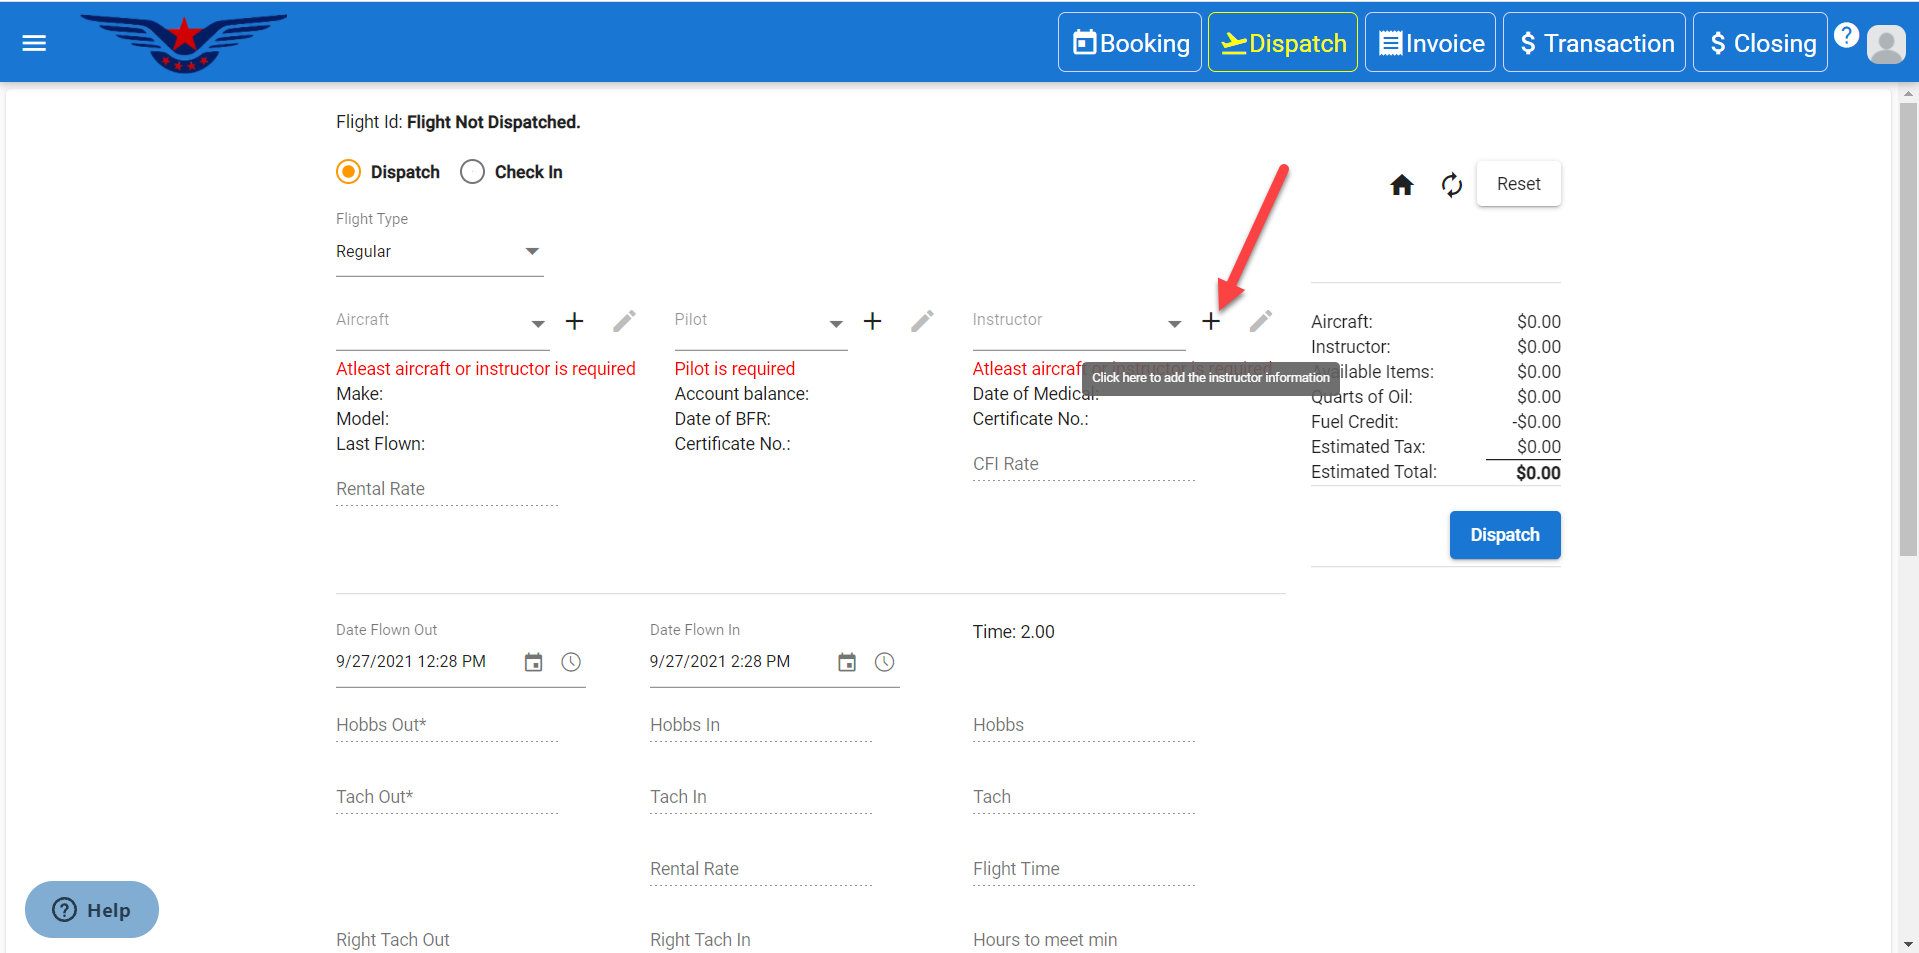Open the Pilot dropdown list
The image size is (1919, 953).
(x=836, y=323)
